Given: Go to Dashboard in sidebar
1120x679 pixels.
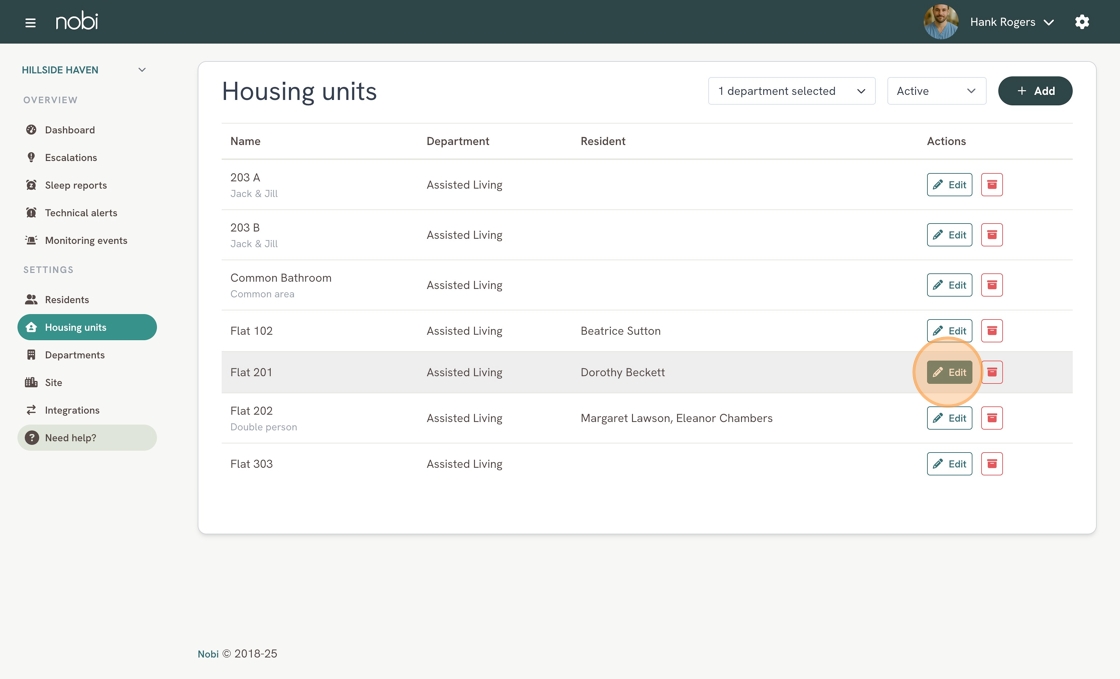Looking at the screenshot, I should pos(69,130).
